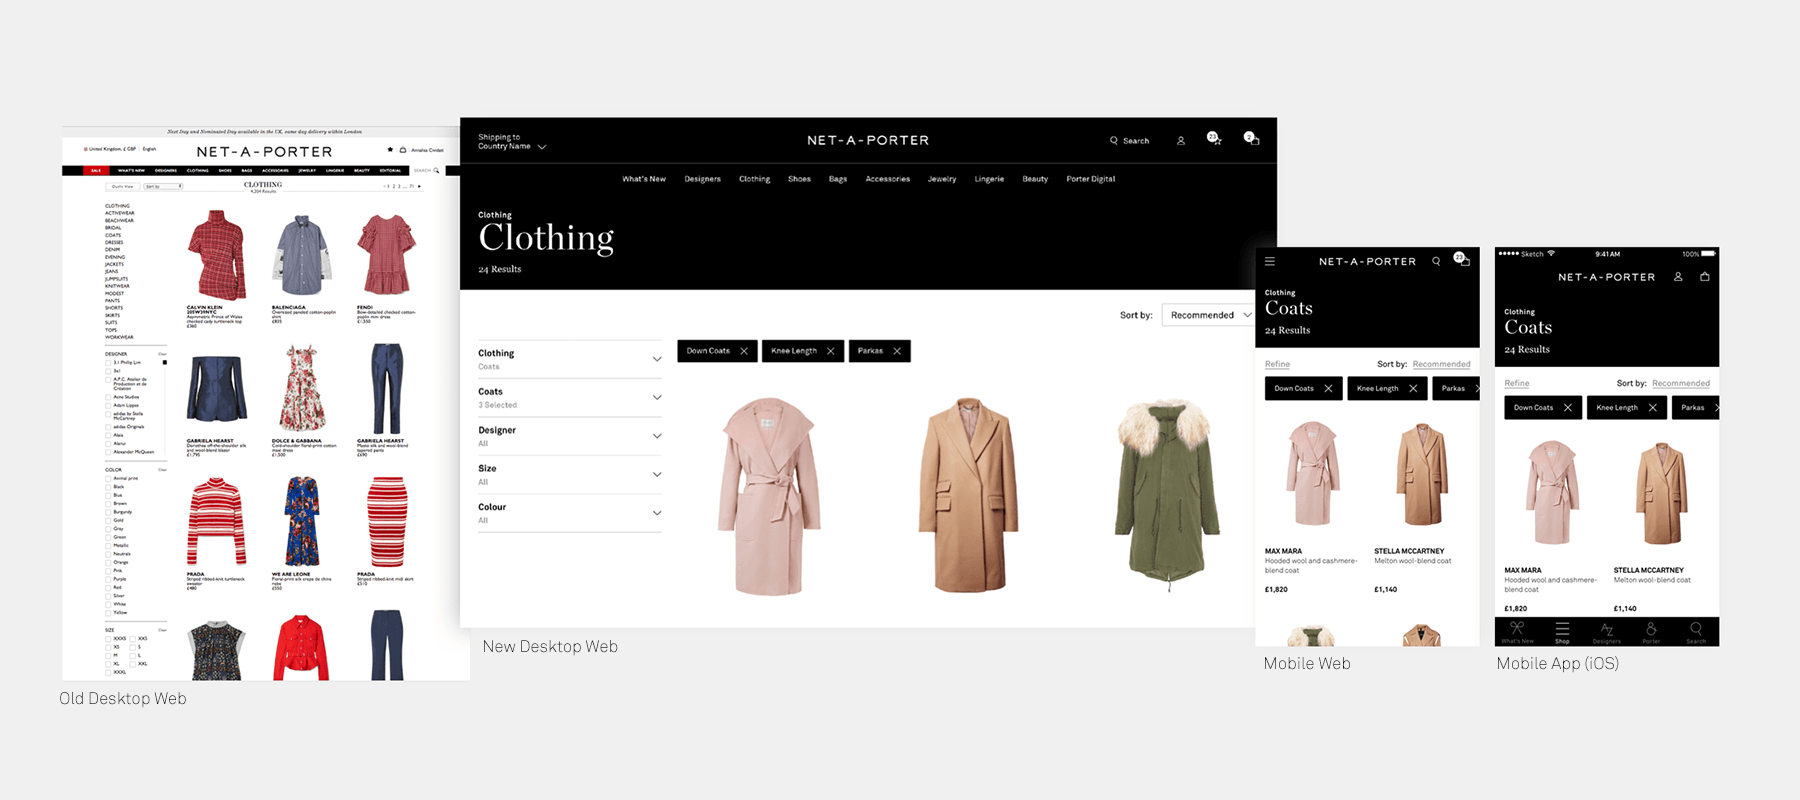Open shopping bag in Mobile App header
This screenshot has width=1800, height=800.
click(x=1705, y=277)
